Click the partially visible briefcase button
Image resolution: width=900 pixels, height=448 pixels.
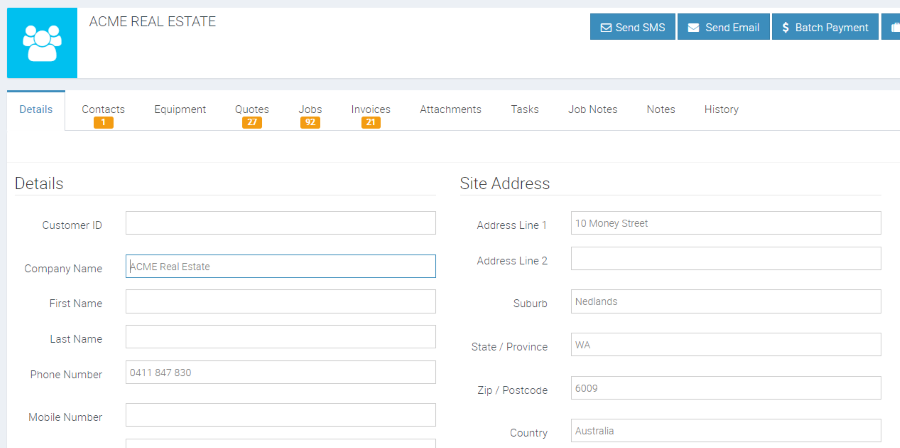coord(891,27)
